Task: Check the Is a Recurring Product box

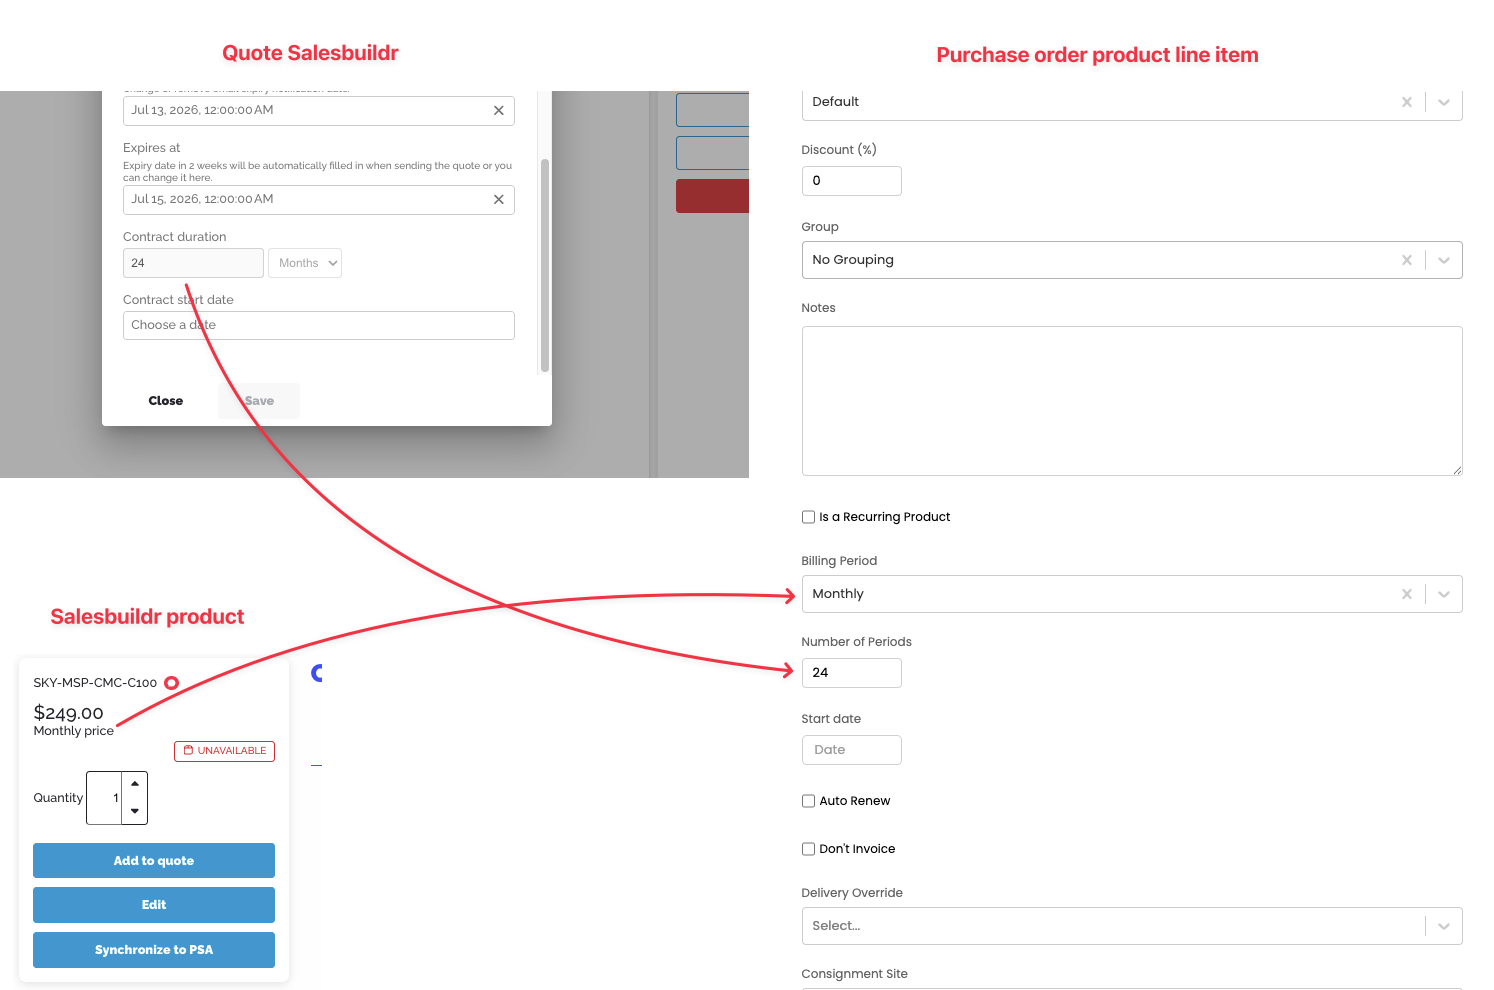Action: pyautogui.click(x=808, y=517)
